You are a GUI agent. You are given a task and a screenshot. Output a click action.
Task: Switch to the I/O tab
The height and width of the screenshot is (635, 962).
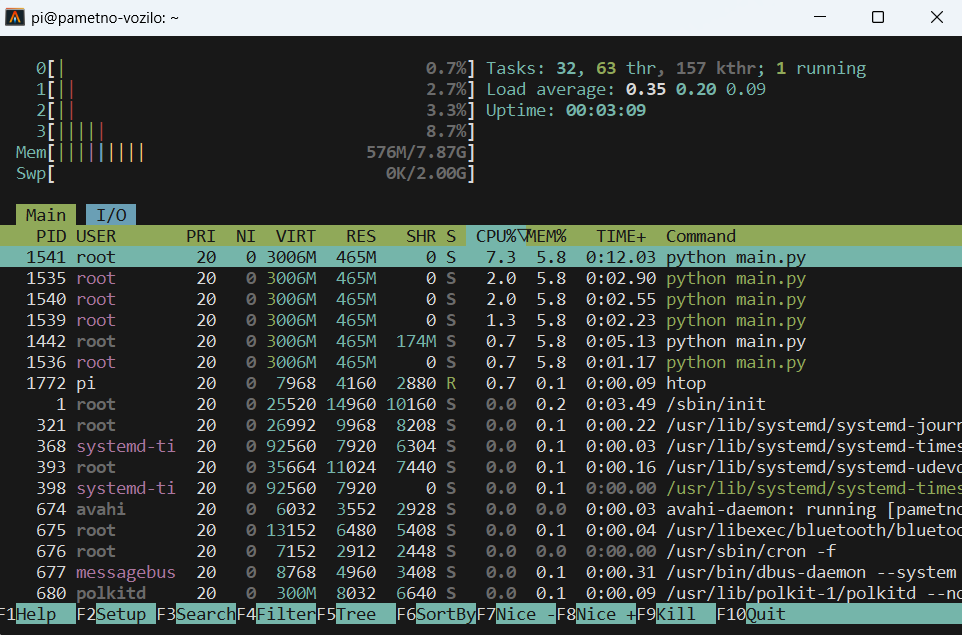tap(110, 214)
